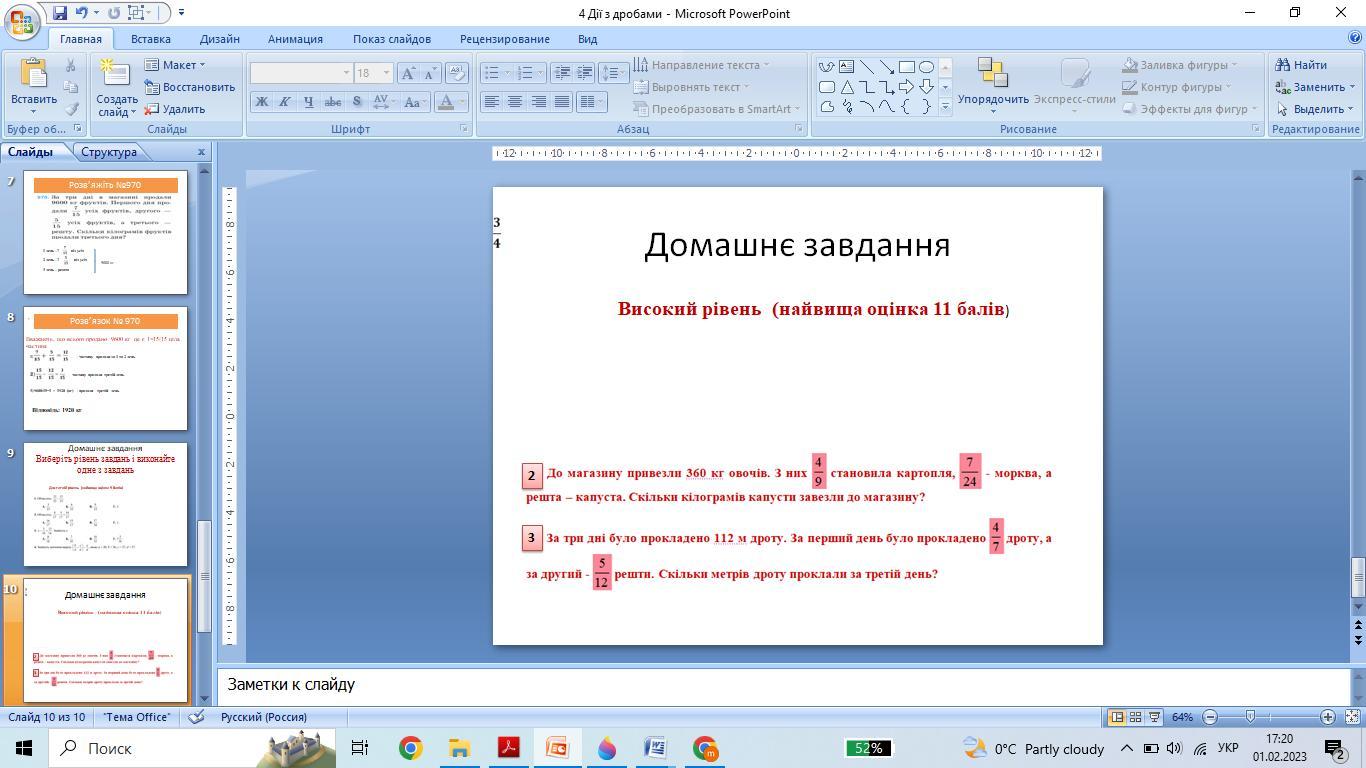
Task: Open the Макет layout dropdown
Action: [x=175, y=65]
